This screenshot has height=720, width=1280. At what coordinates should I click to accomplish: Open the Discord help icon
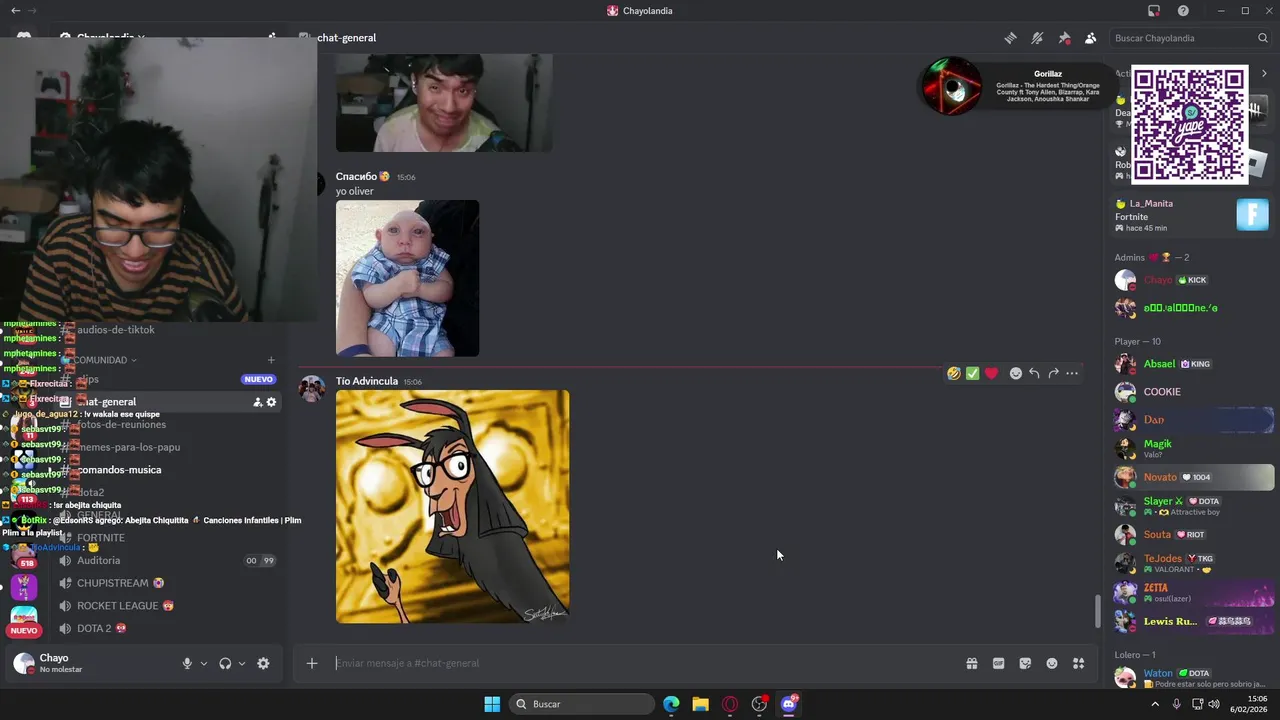pyautogui.click(x=1183, y=11)
